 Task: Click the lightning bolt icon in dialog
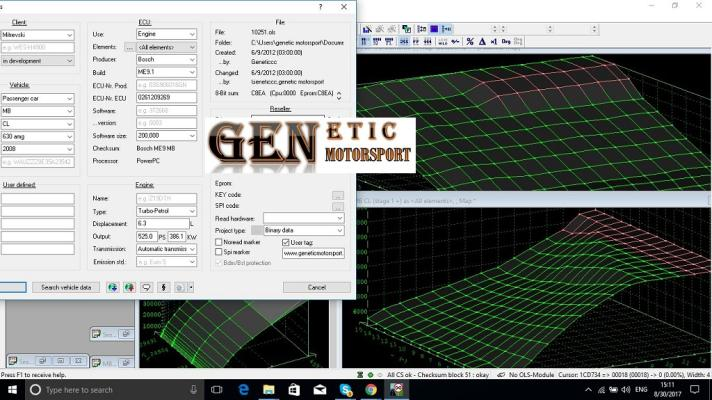click(163, 287)
